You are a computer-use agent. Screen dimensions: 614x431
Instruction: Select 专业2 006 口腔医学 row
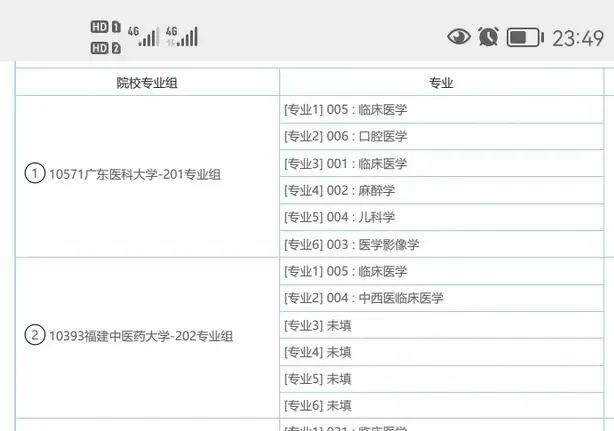[442, 137]
